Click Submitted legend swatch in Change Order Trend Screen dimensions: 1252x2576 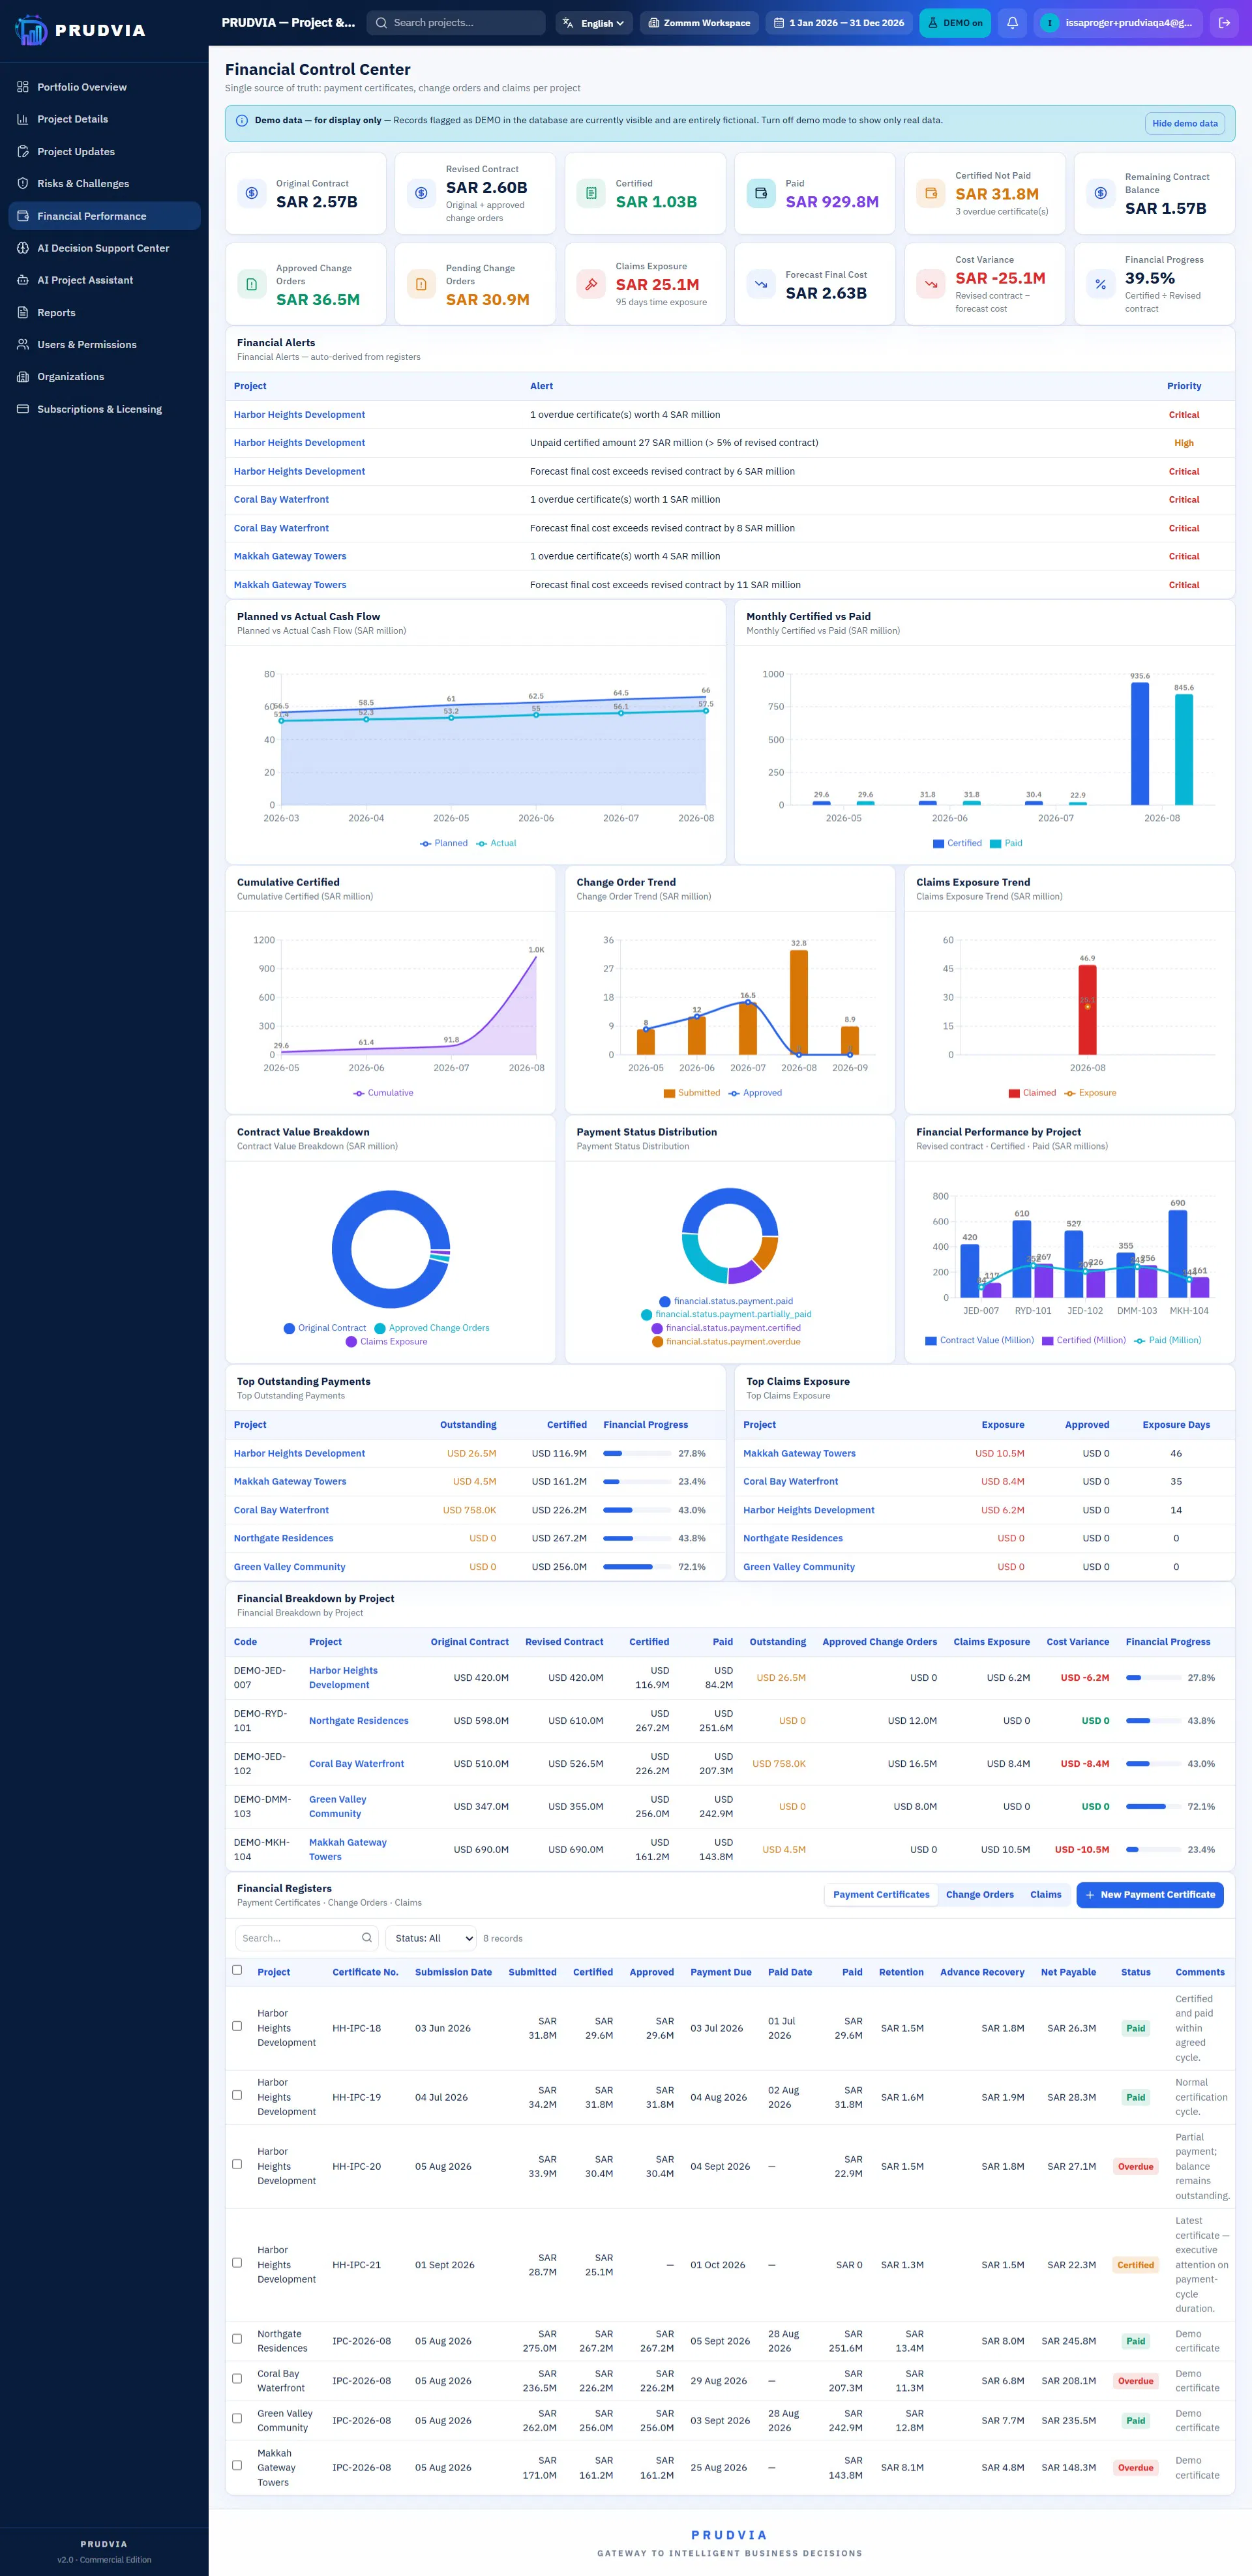click(x=669, y=1093)
